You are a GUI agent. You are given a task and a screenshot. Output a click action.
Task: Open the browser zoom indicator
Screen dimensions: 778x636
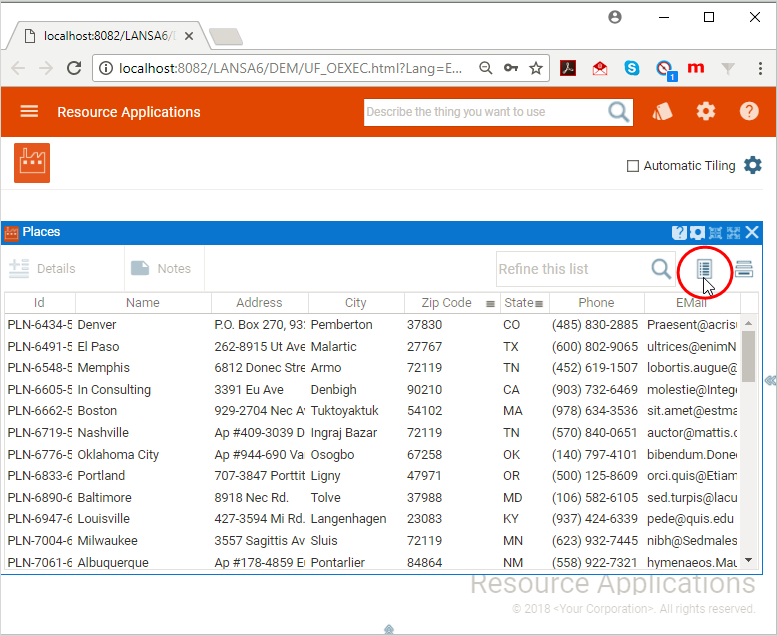(486, 68)
